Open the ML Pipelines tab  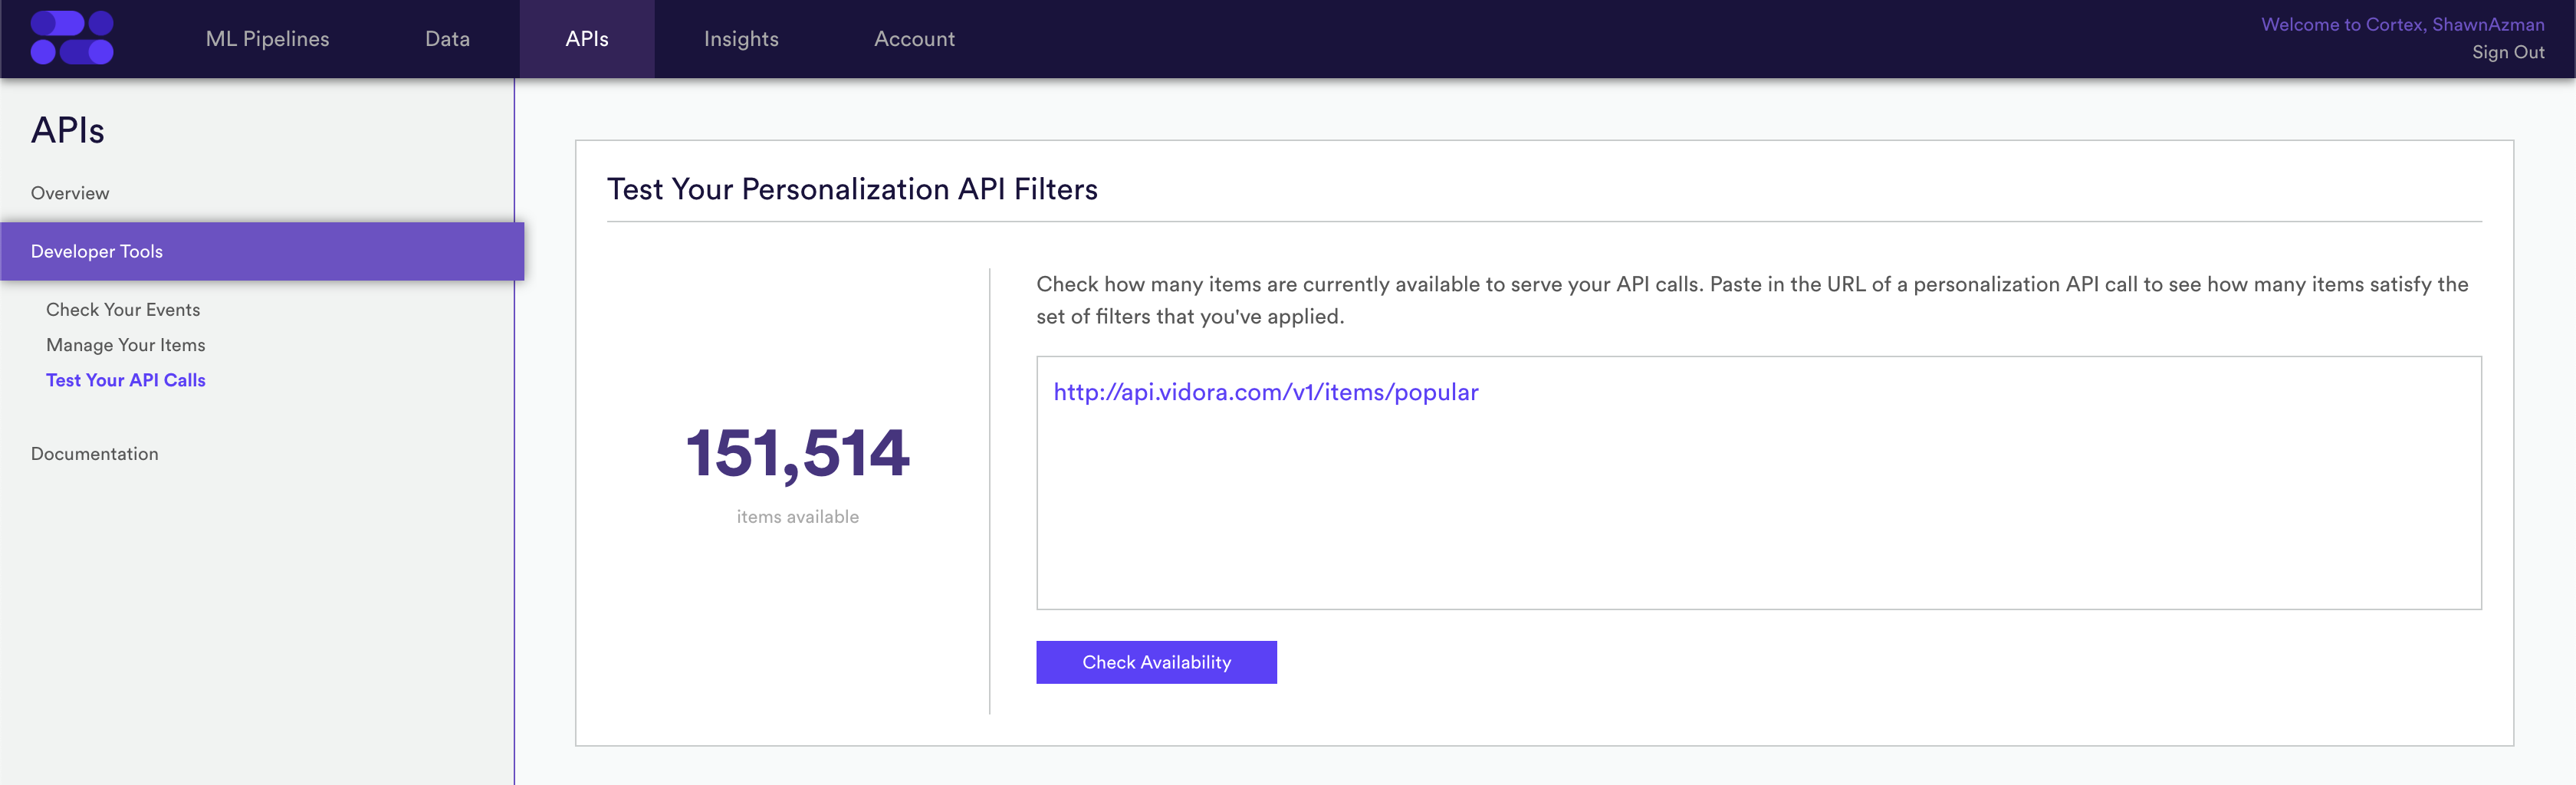pos(267,39)
